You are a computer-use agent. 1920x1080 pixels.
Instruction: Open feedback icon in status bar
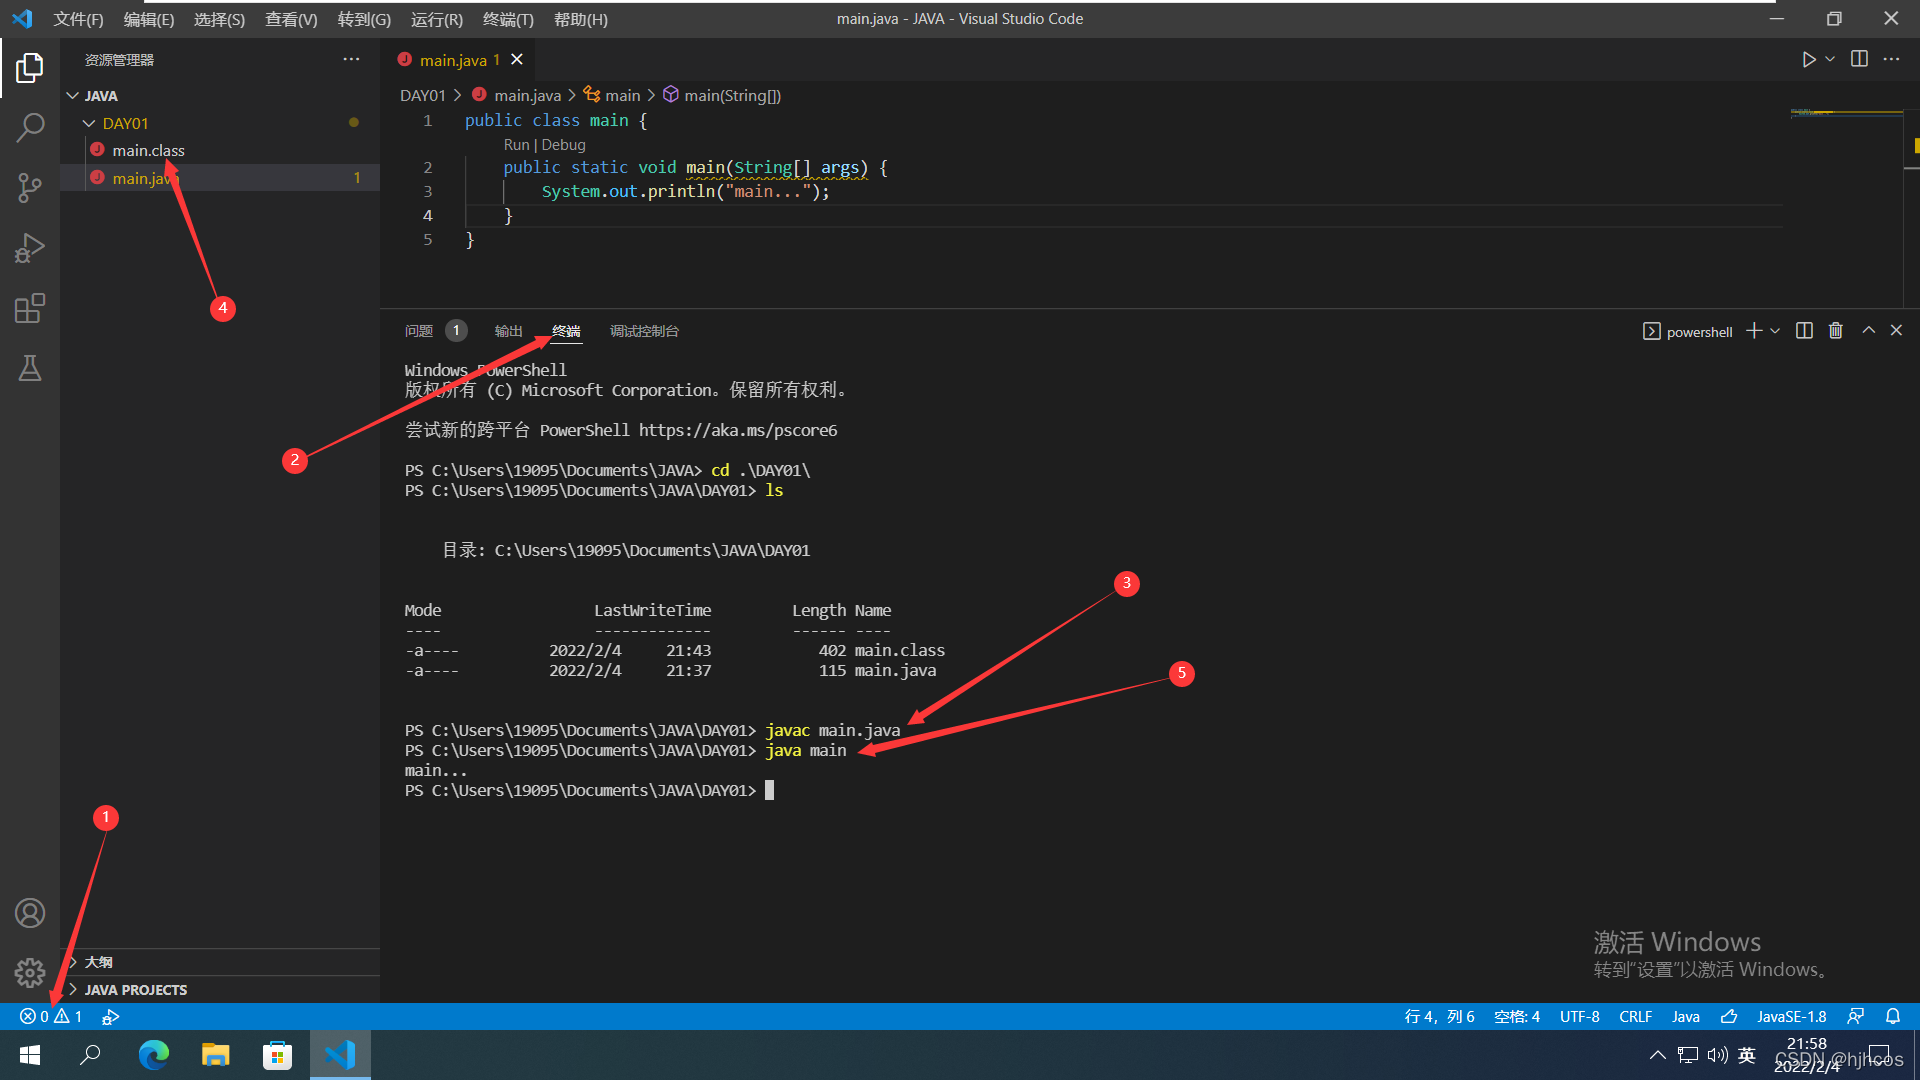click(x=1855, y=1017)
